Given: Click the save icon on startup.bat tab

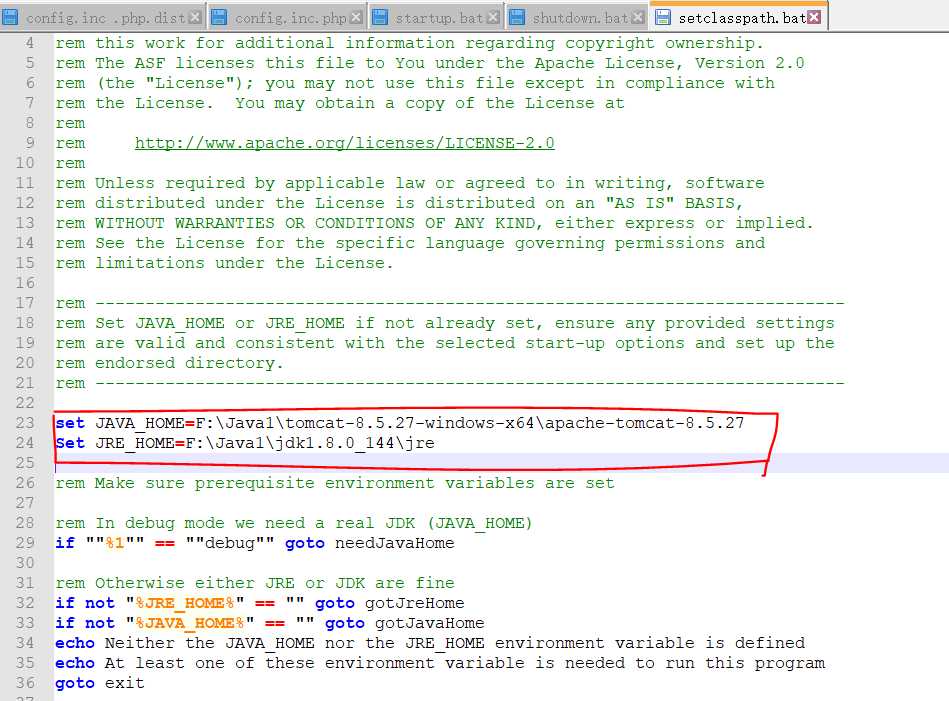Looking at the screenshot, I should [x=380, y=18].
